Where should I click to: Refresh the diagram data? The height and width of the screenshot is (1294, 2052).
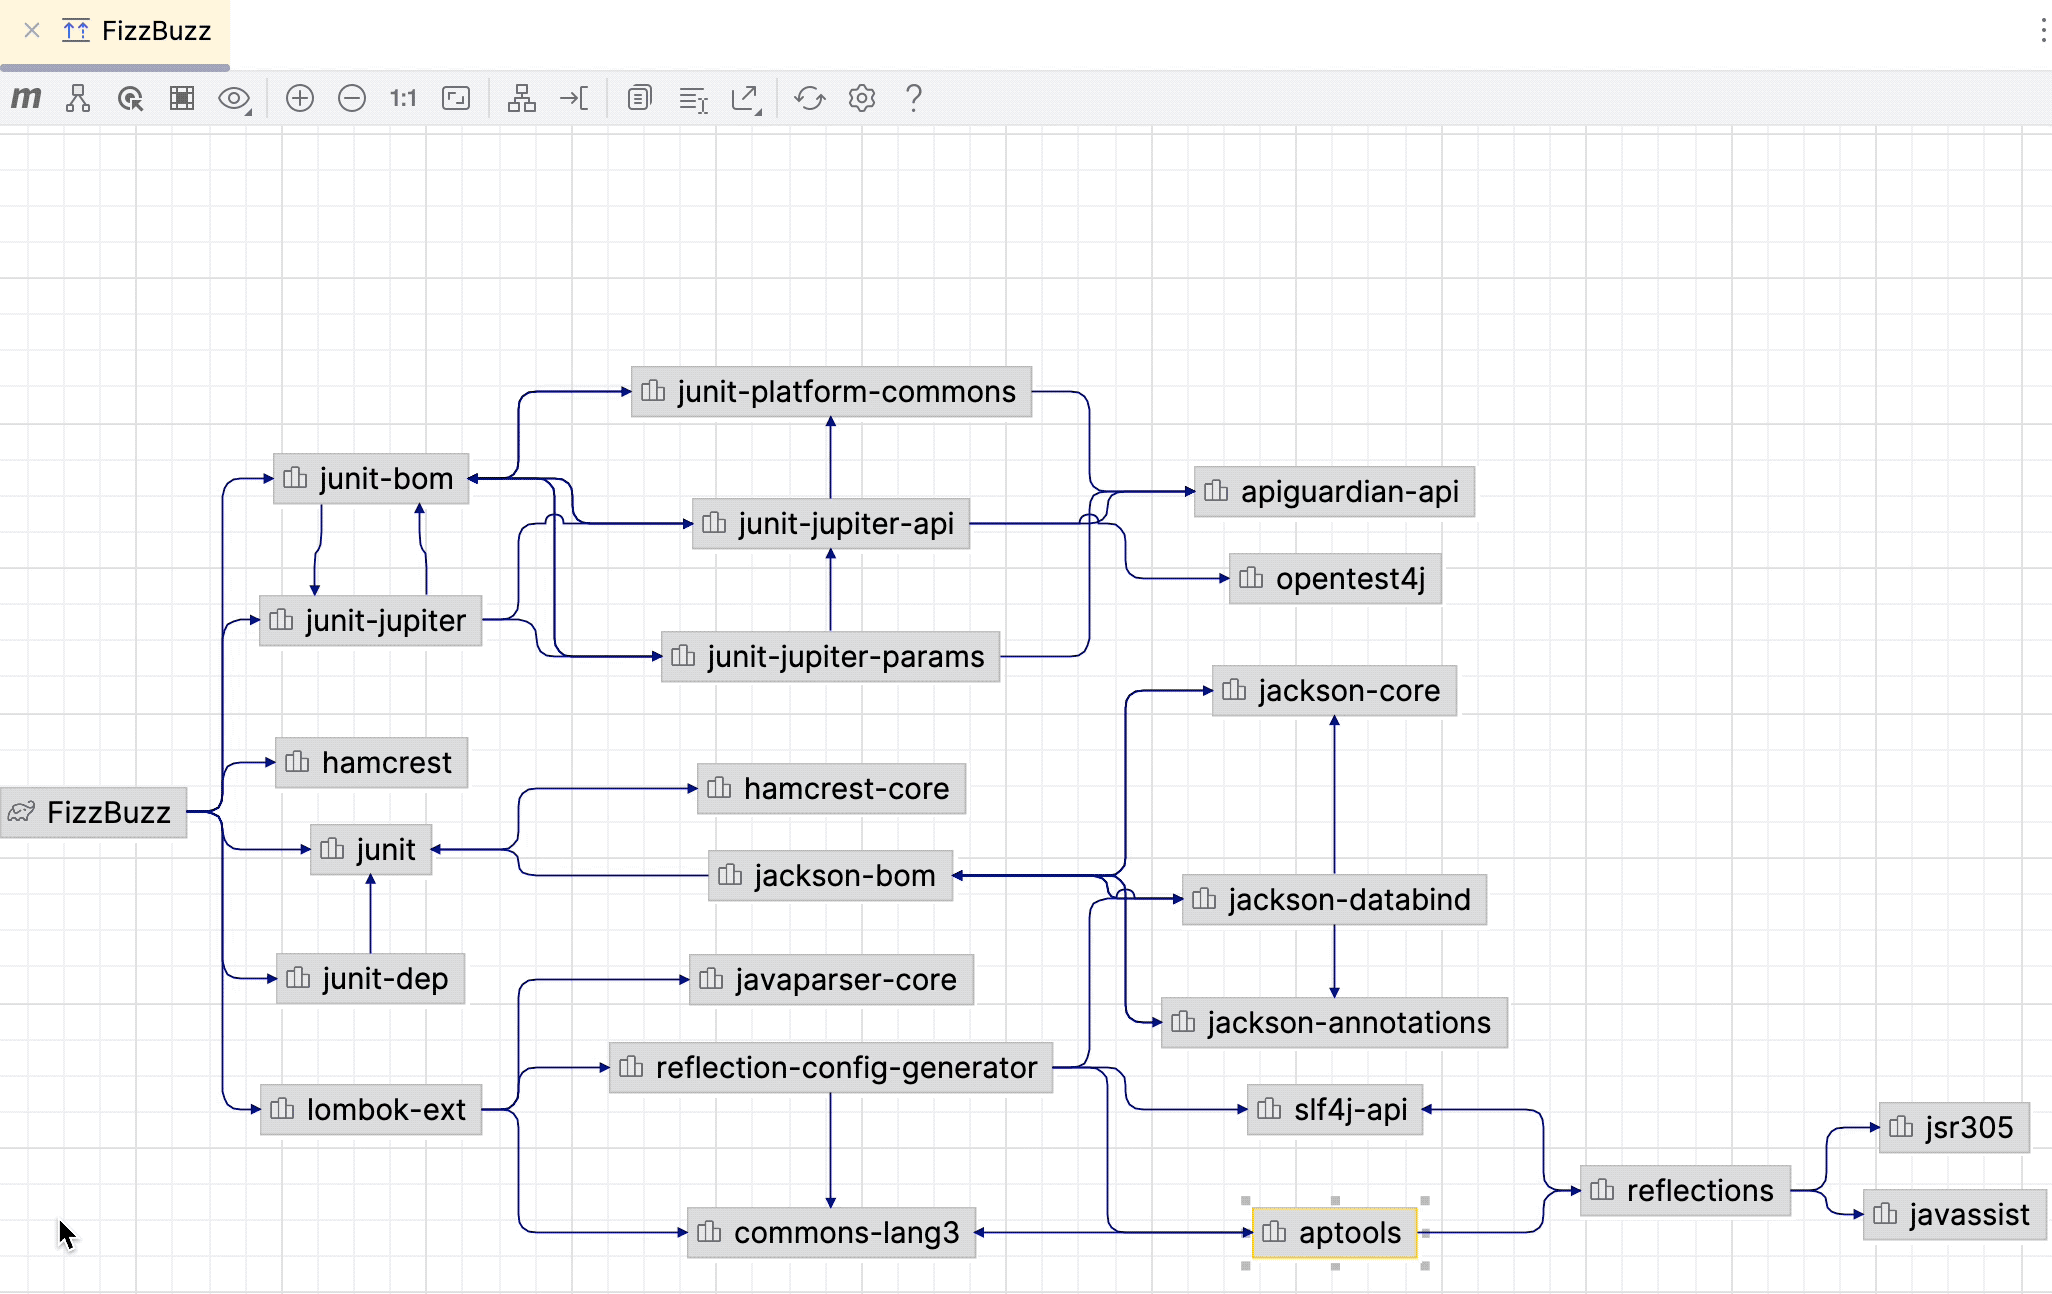pos(811,98)
